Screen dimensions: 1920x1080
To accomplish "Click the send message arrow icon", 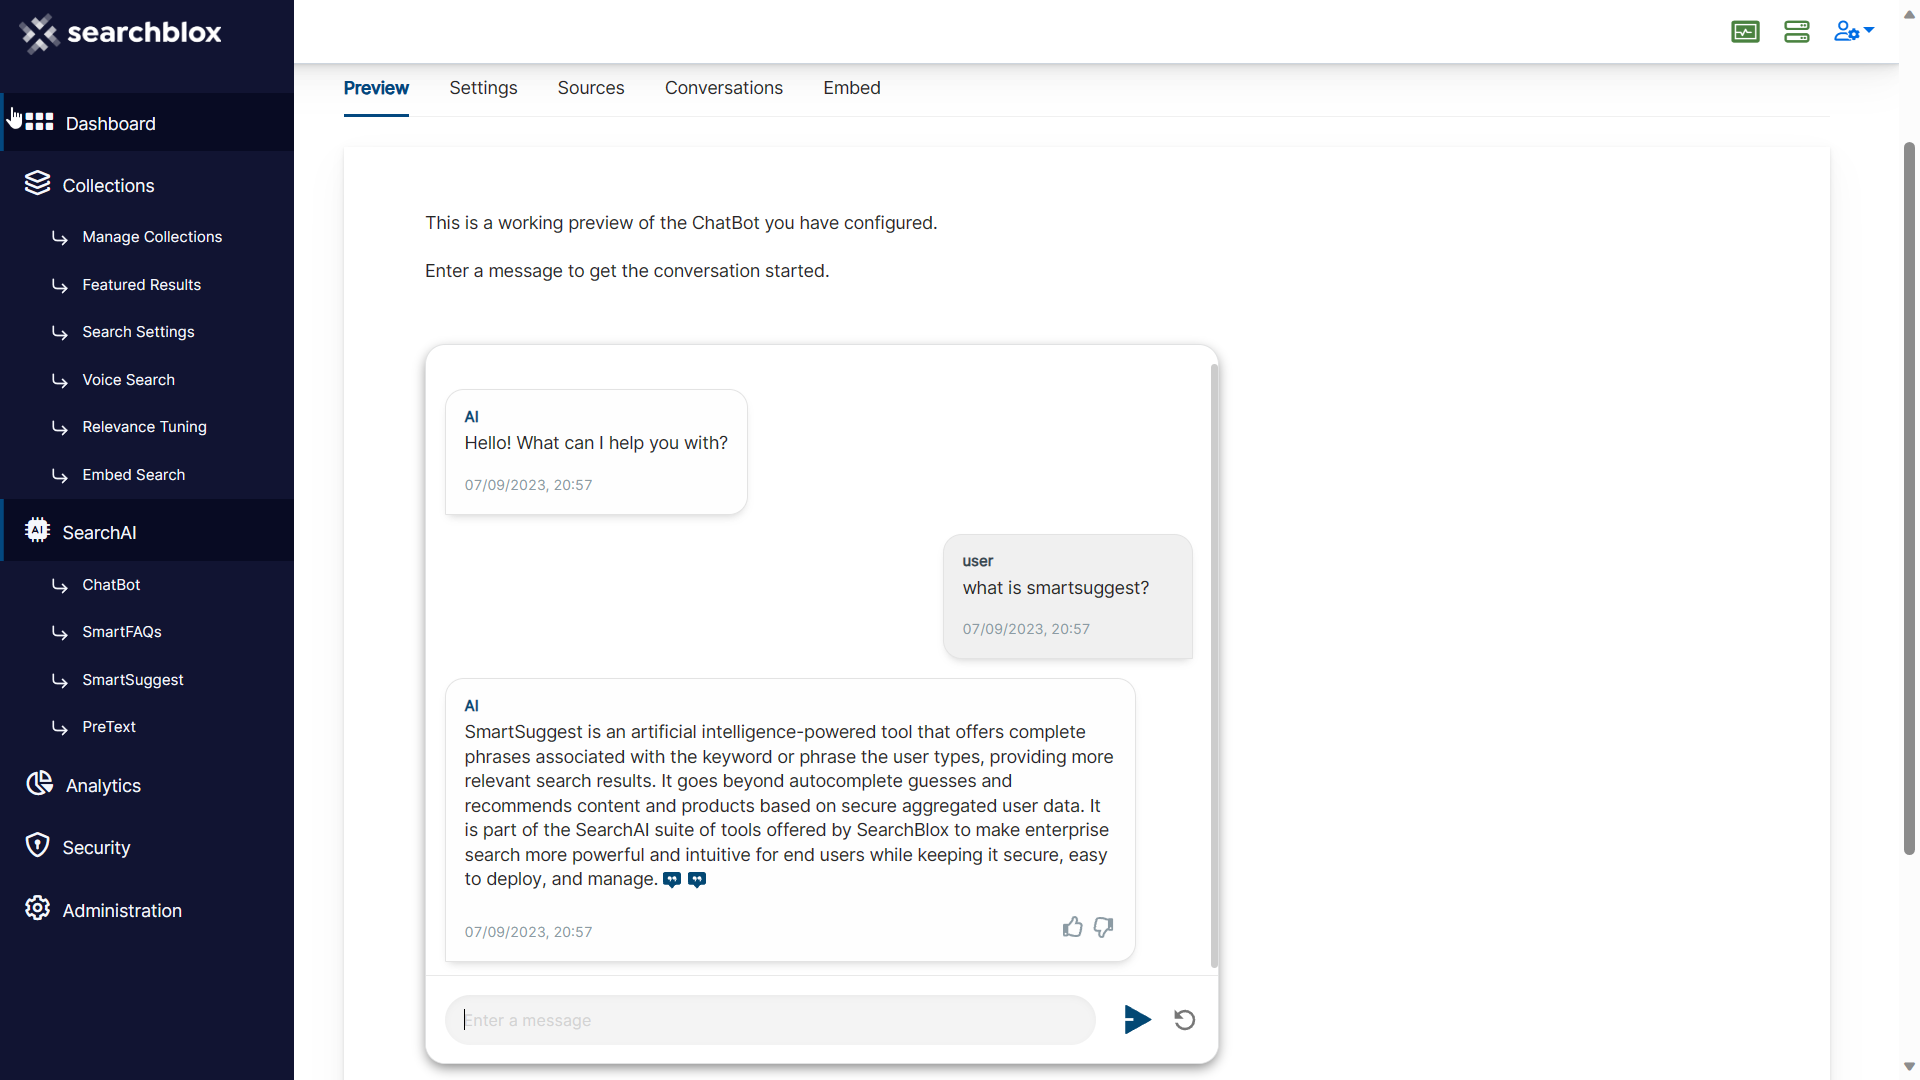I will click(x=1137, y=1019).
